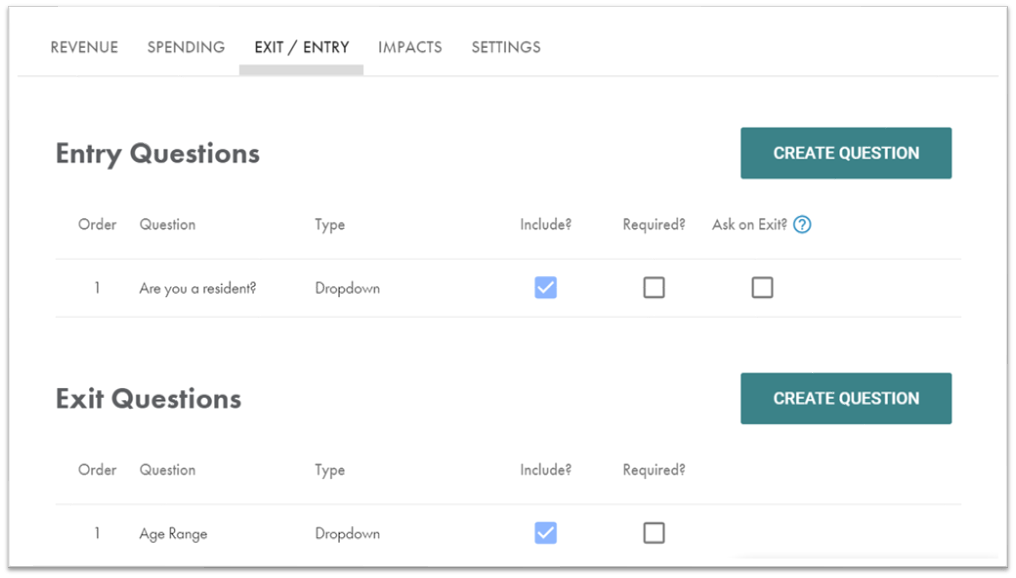Click the Entry Questions heading
1016x578 pixels.
click(x=158, y=154)
